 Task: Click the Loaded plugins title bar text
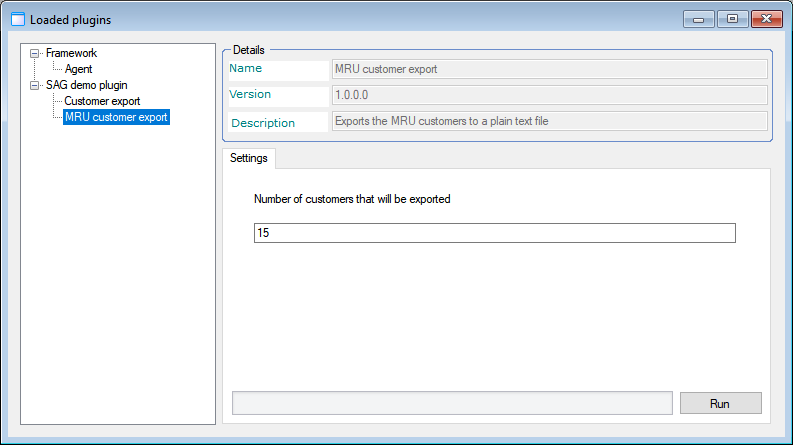[x=71, y=19]
